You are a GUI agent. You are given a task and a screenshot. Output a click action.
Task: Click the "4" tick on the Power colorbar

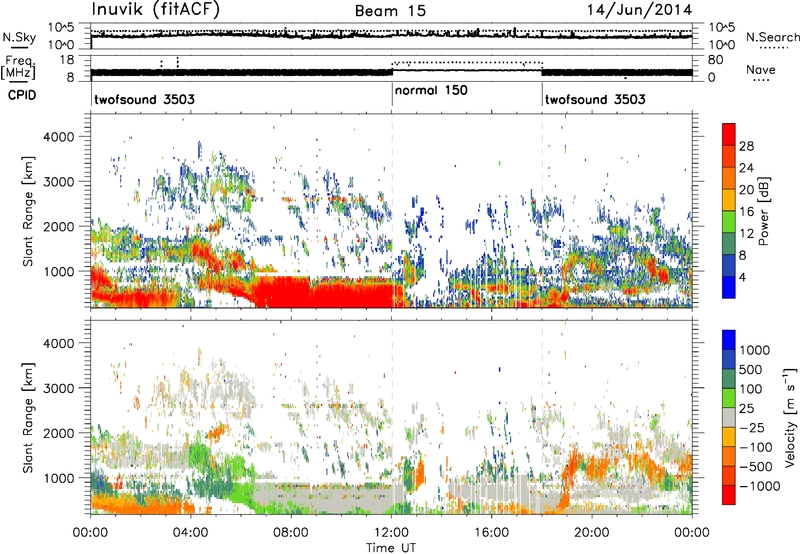click(x=742, y=278)
